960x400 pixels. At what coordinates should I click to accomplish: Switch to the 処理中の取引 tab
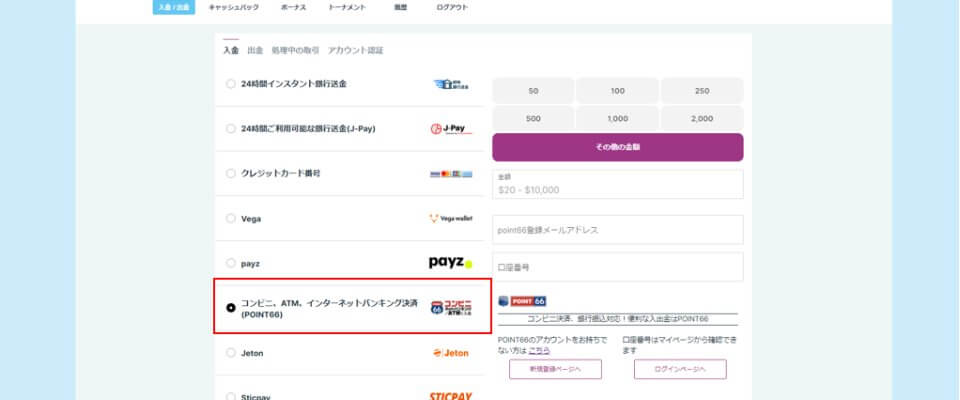[x=295, y=50]
